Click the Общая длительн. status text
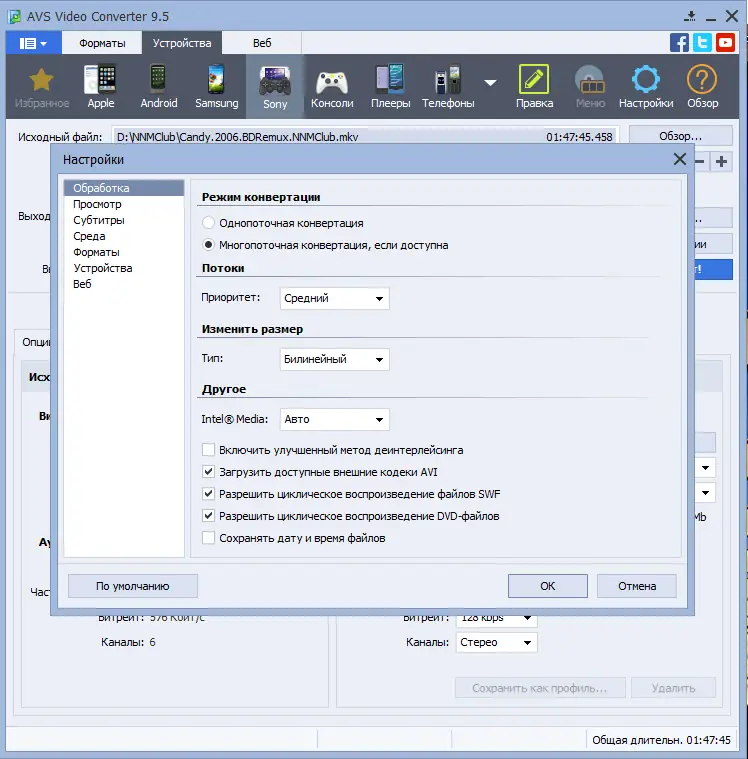748x759 pixels. (x=661, y=740)
